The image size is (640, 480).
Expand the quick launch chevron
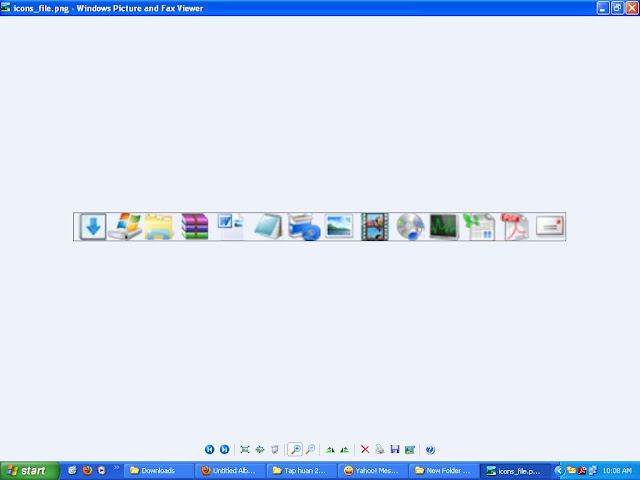tap(117, 468)
